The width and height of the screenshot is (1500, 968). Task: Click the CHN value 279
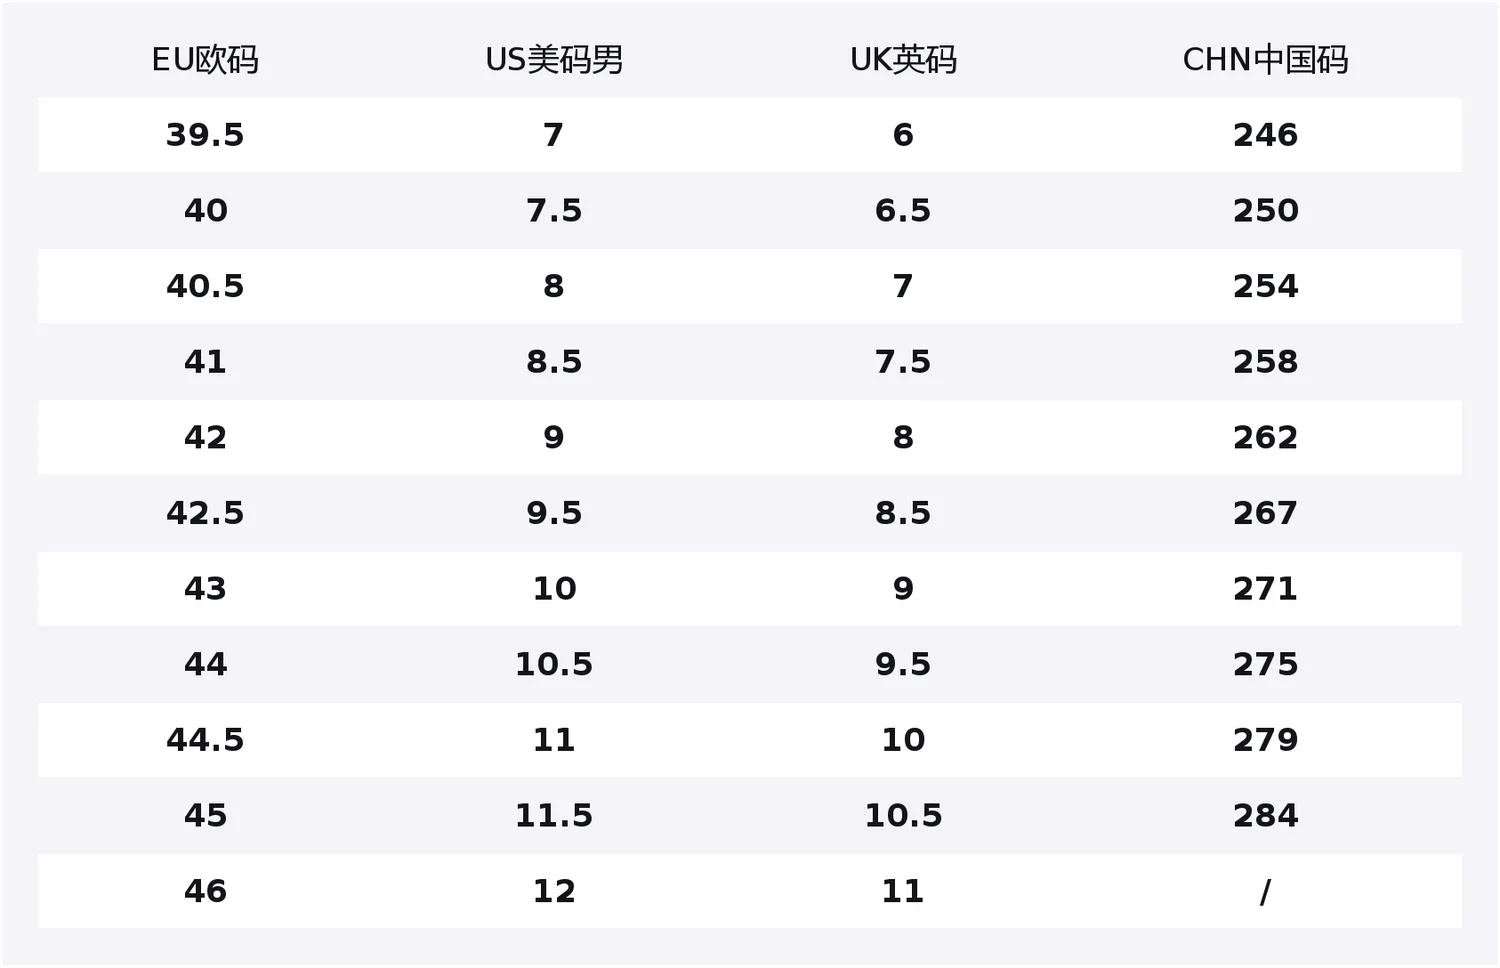point(1265,740)
